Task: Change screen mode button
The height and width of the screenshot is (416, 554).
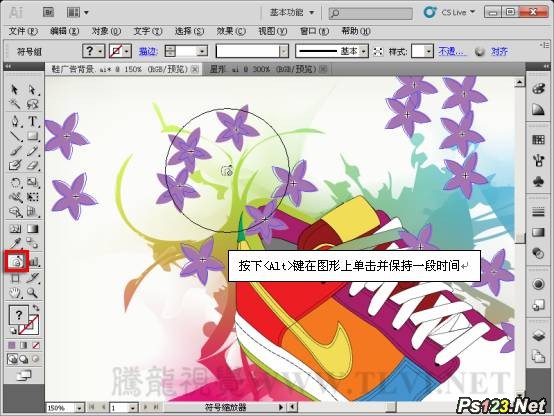Action: 24,375
